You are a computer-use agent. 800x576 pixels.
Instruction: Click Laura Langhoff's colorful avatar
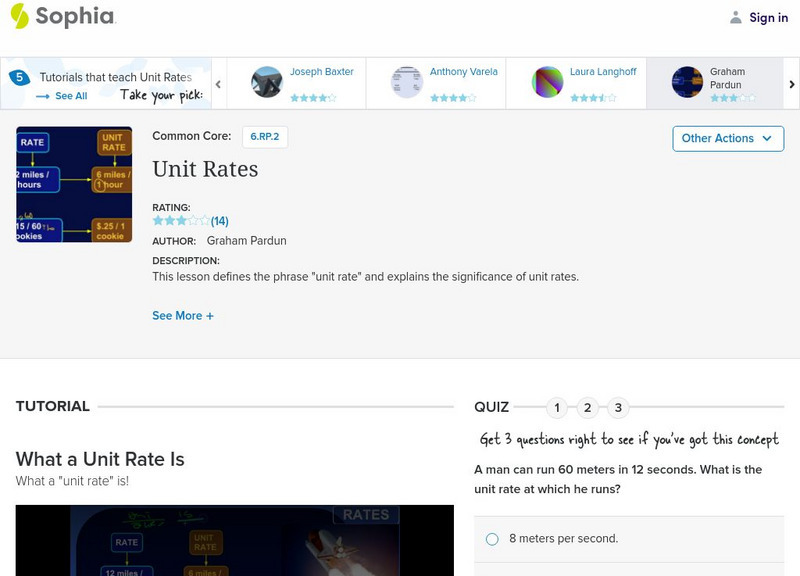point(547,82)
